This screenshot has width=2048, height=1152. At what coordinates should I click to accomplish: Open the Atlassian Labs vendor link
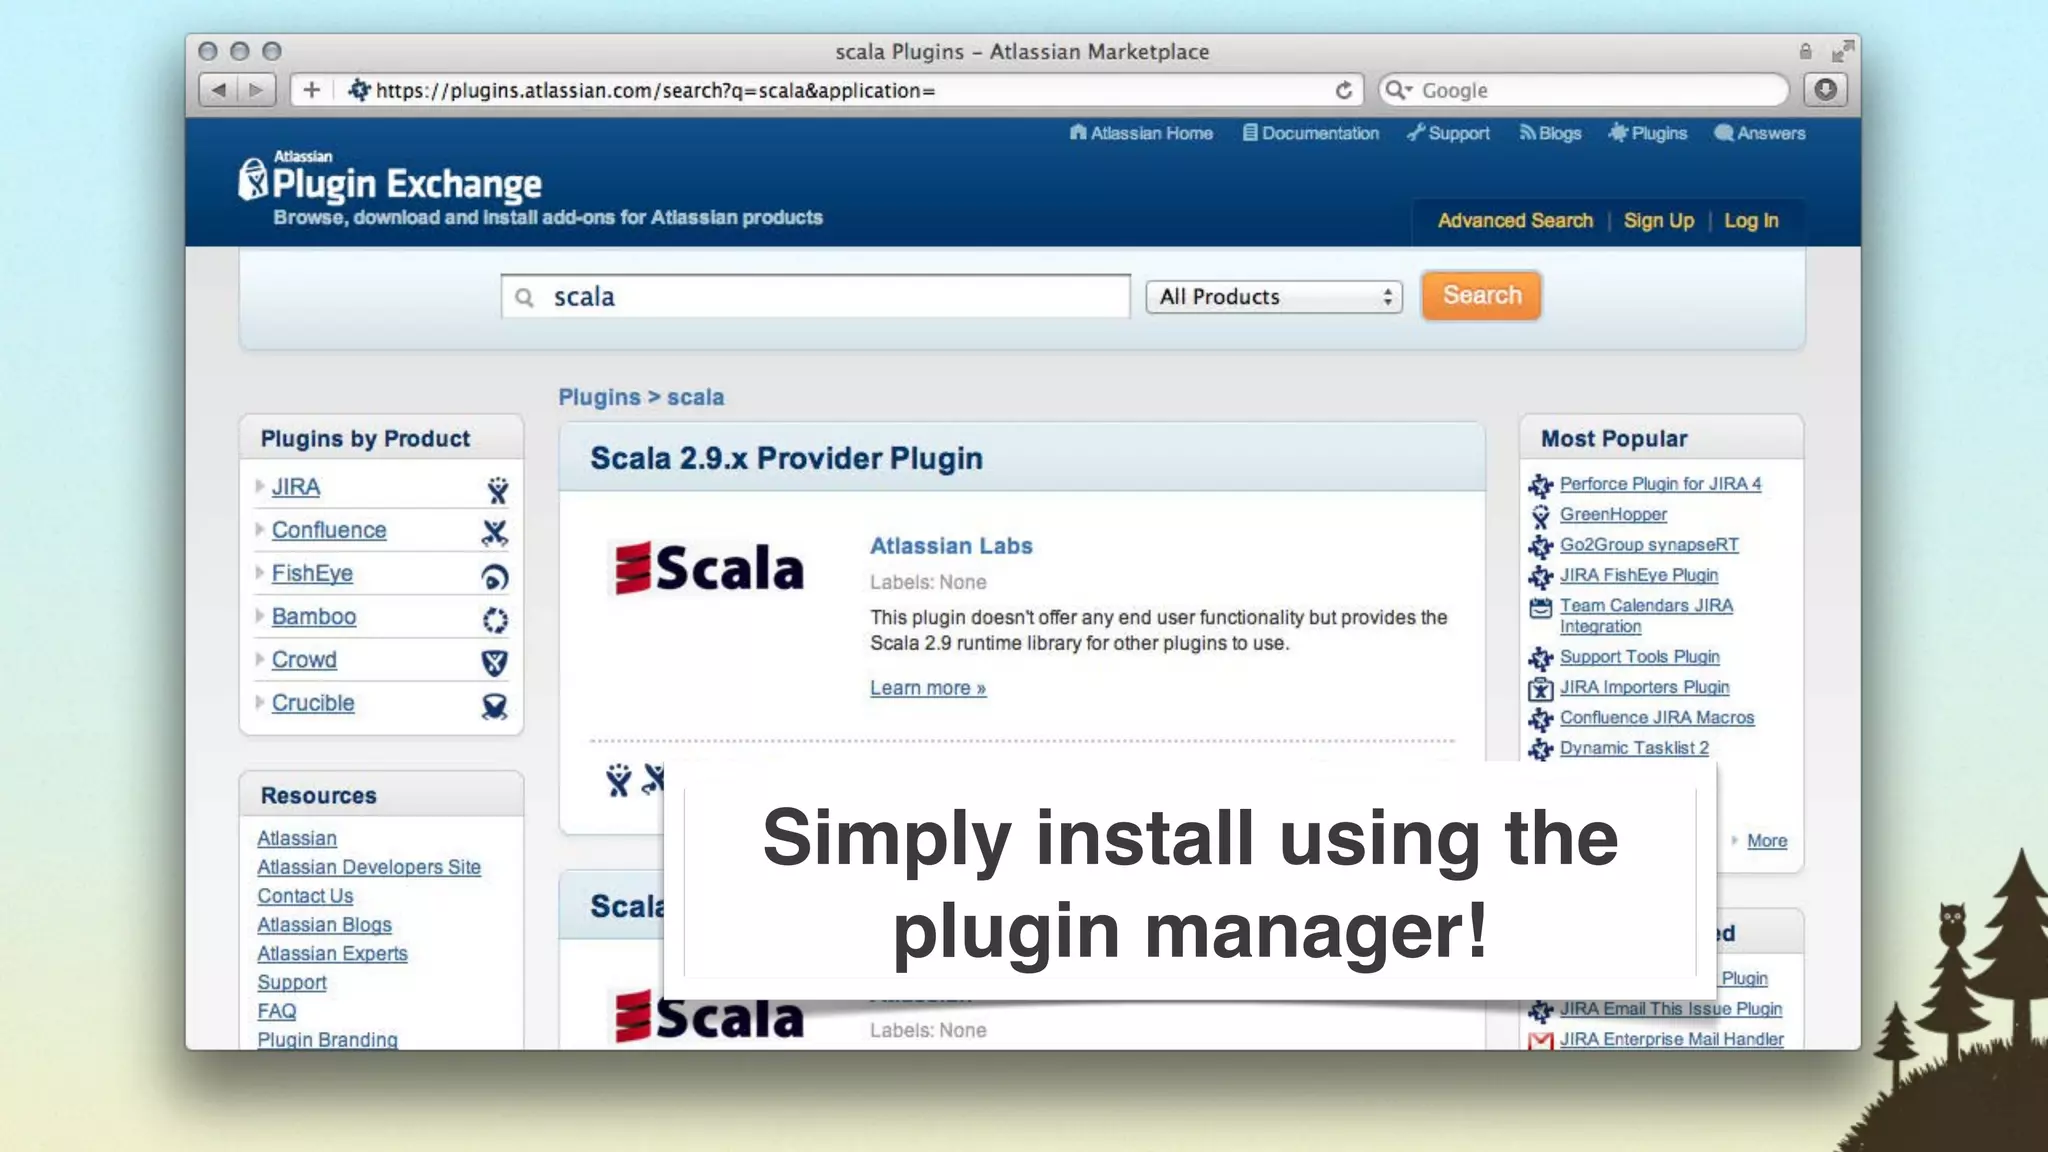pyautogui.click(x=951, y=546)
